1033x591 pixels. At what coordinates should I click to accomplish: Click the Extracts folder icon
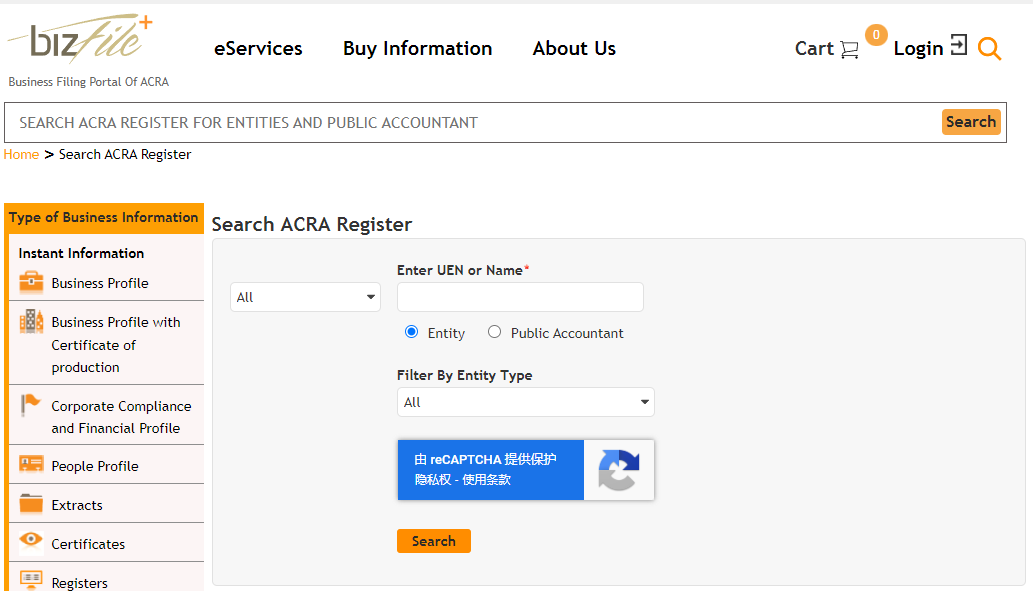tap(31, 504)
